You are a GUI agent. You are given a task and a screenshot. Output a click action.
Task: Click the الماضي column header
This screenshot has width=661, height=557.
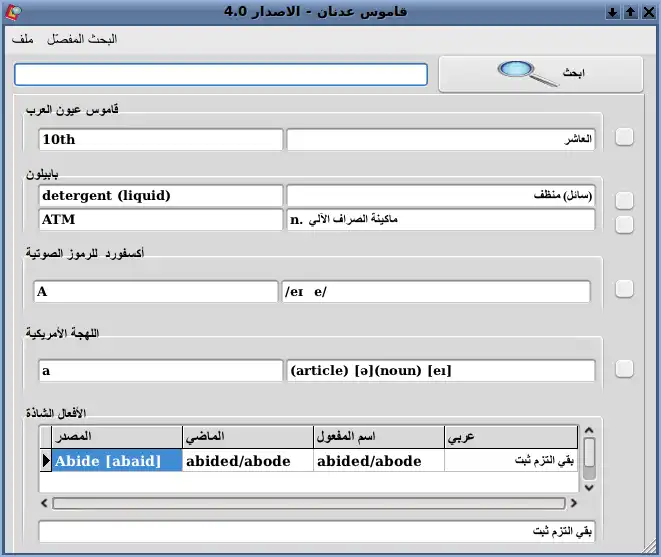click(248, 437)
